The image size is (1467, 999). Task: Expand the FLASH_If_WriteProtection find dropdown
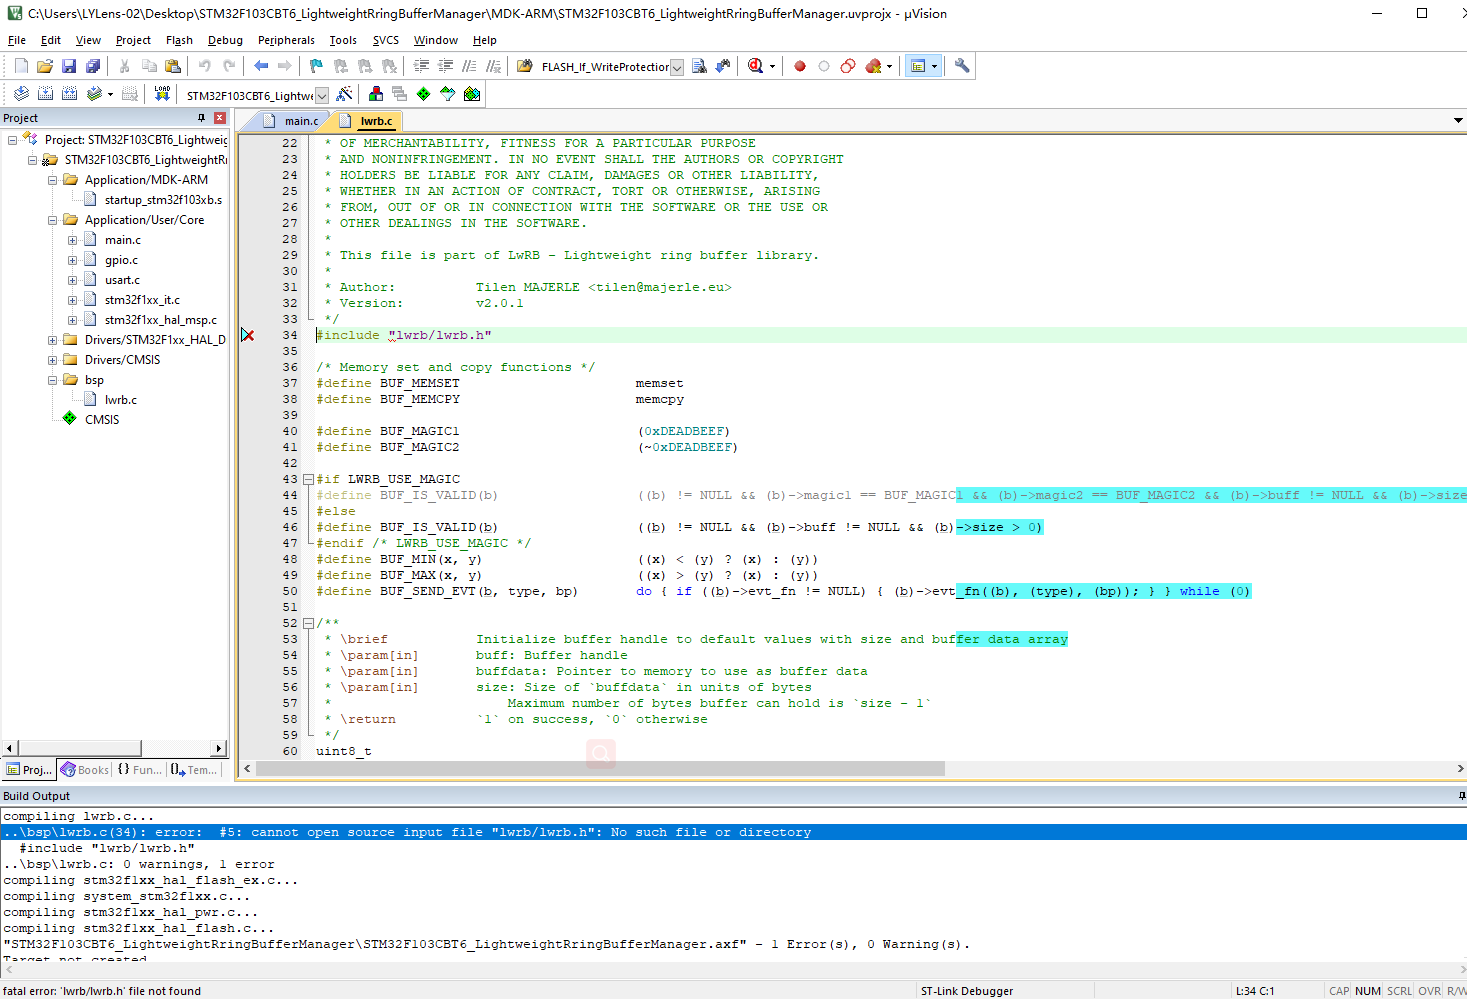(677, 67)
